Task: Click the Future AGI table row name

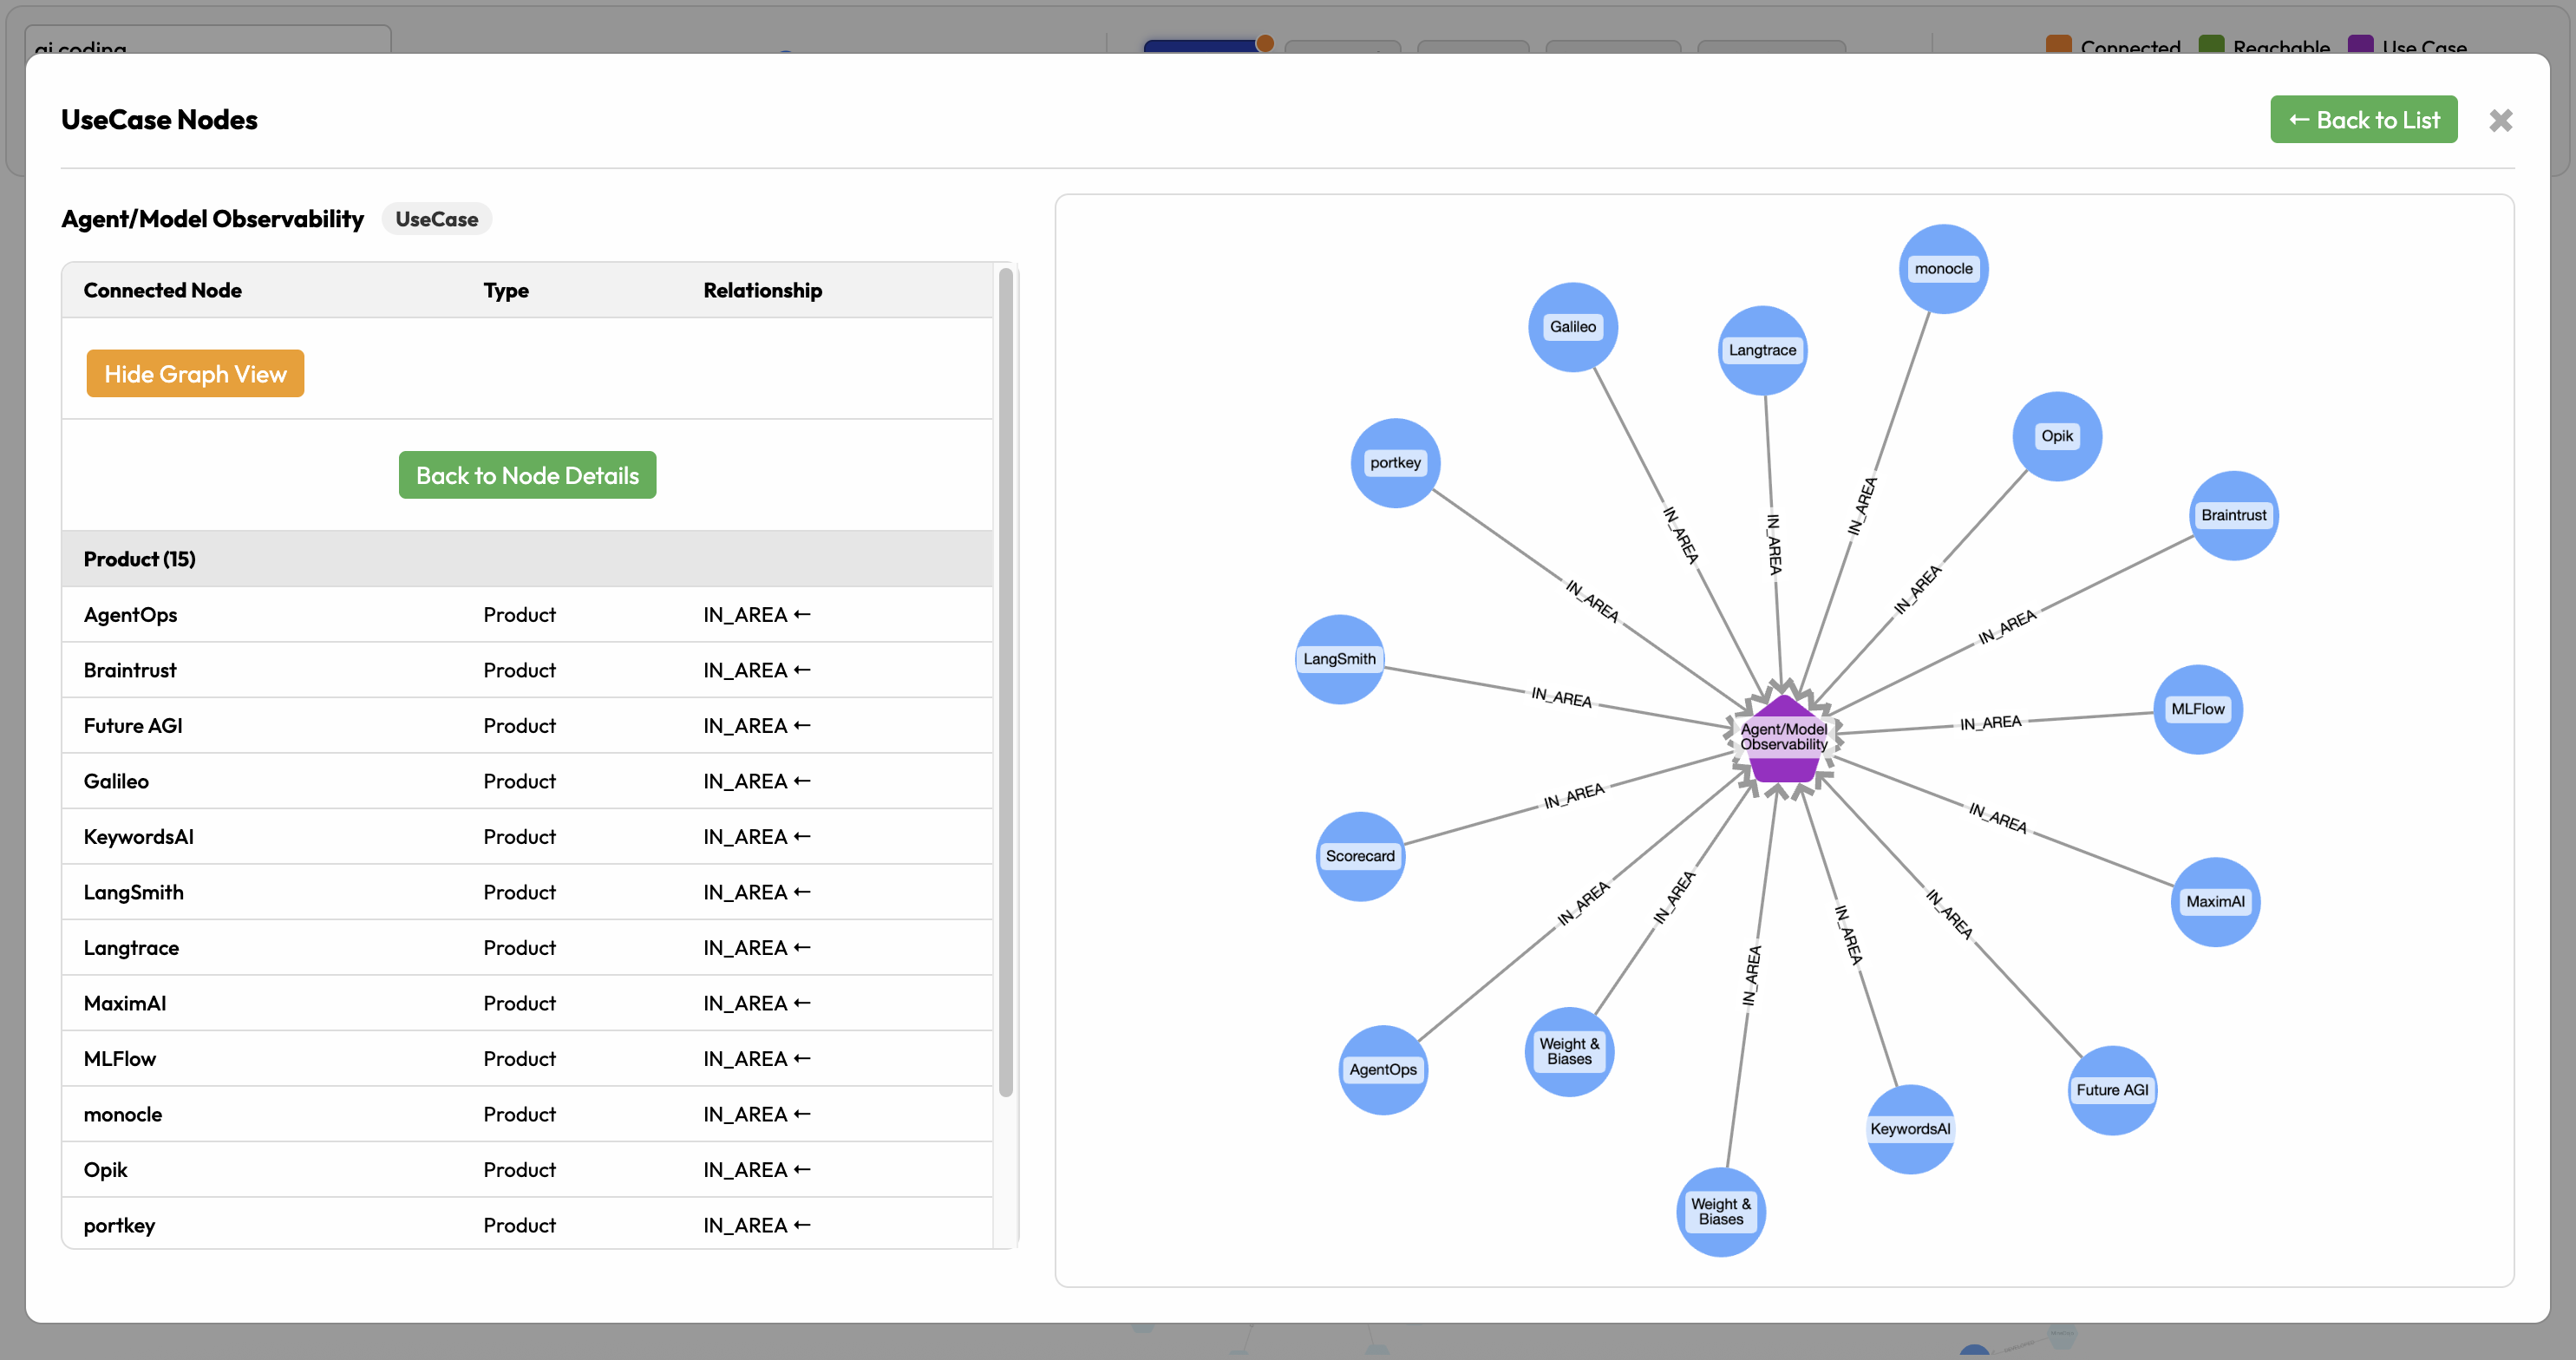Action: 133,726
